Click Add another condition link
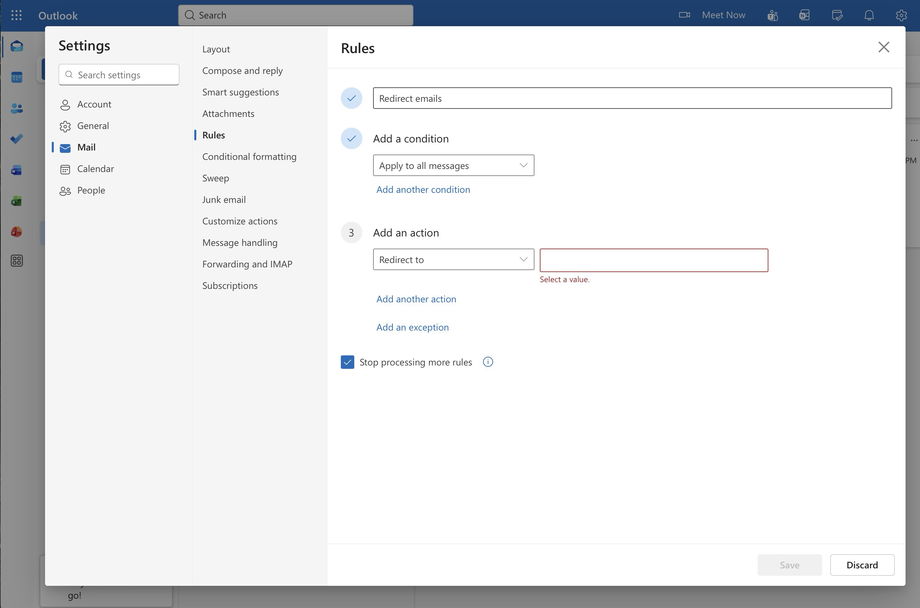The width and height of the screenshot is (920, 608). pos(423,189)
